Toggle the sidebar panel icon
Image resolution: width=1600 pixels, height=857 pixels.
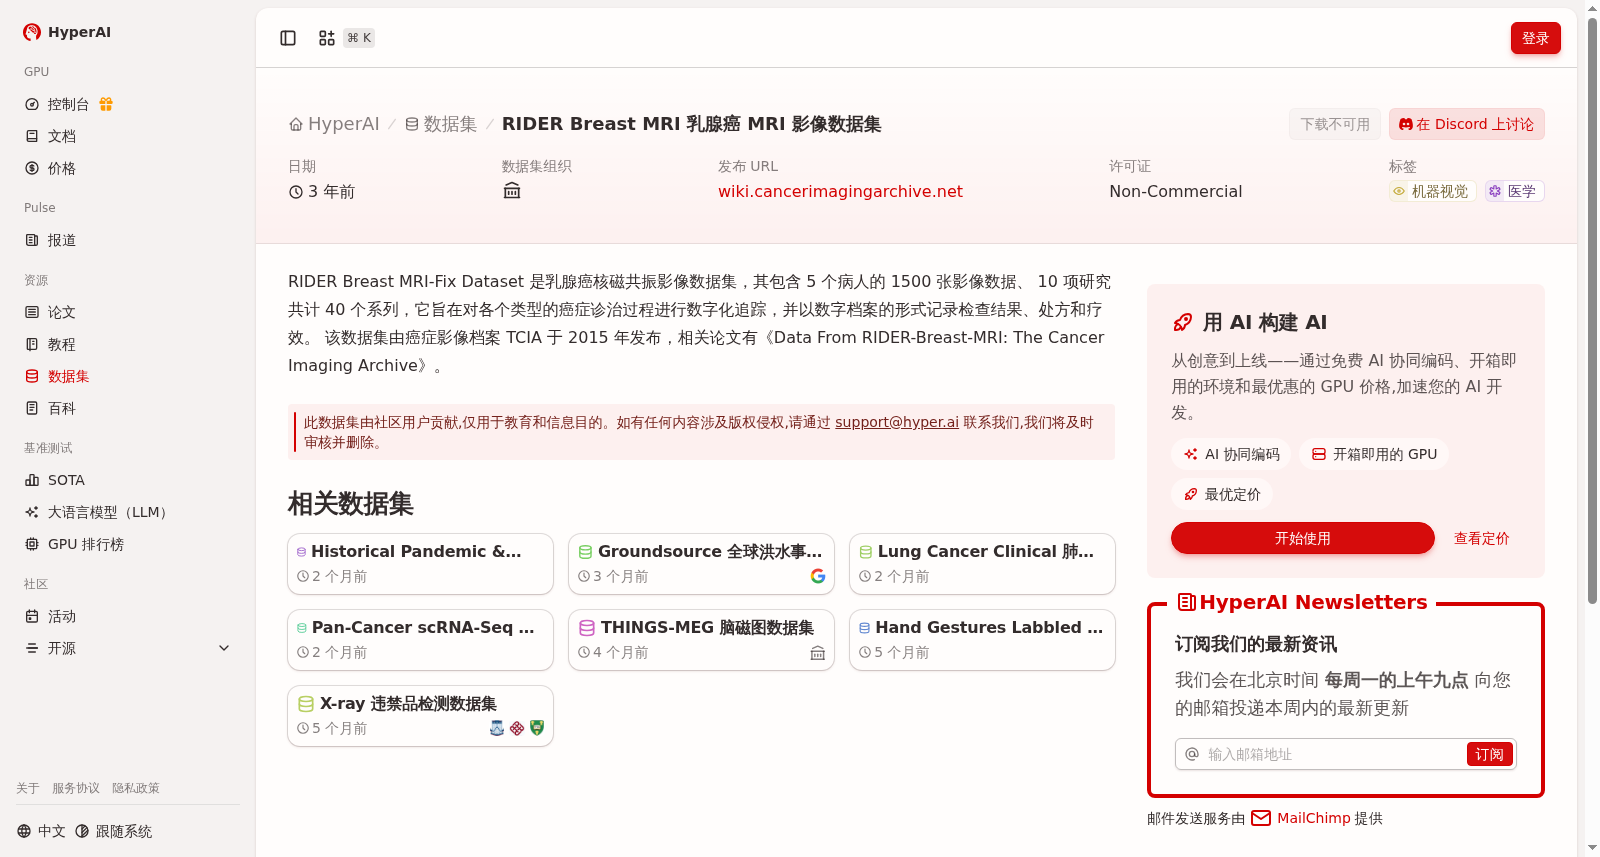(288, 38)
